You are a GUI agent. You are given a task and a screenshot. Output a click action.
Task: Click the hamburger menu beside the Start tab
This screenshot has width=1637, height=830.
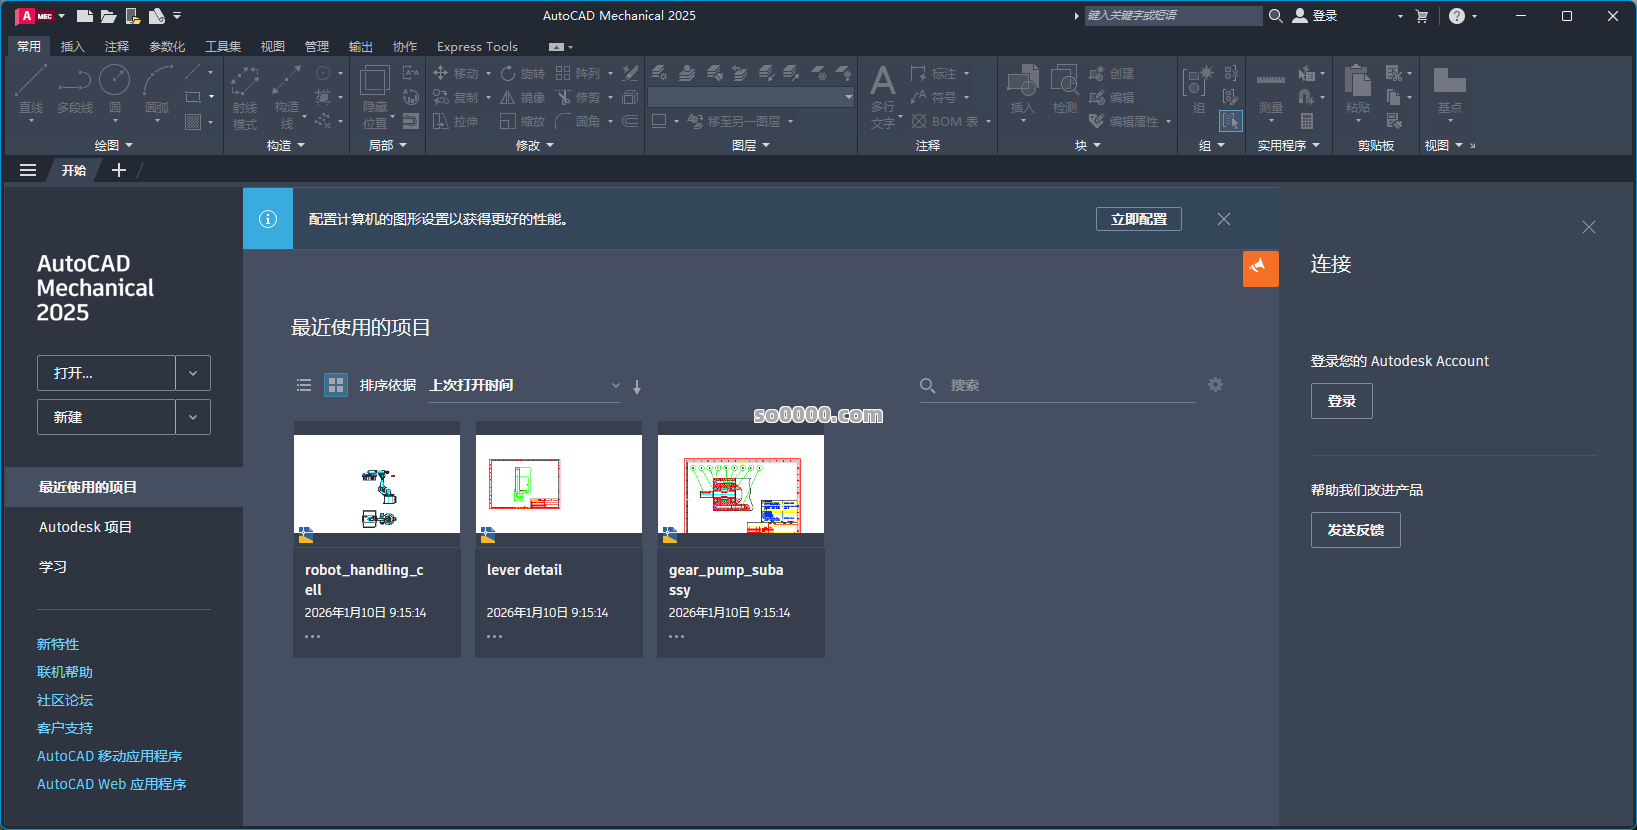click(x=28, y=170)
